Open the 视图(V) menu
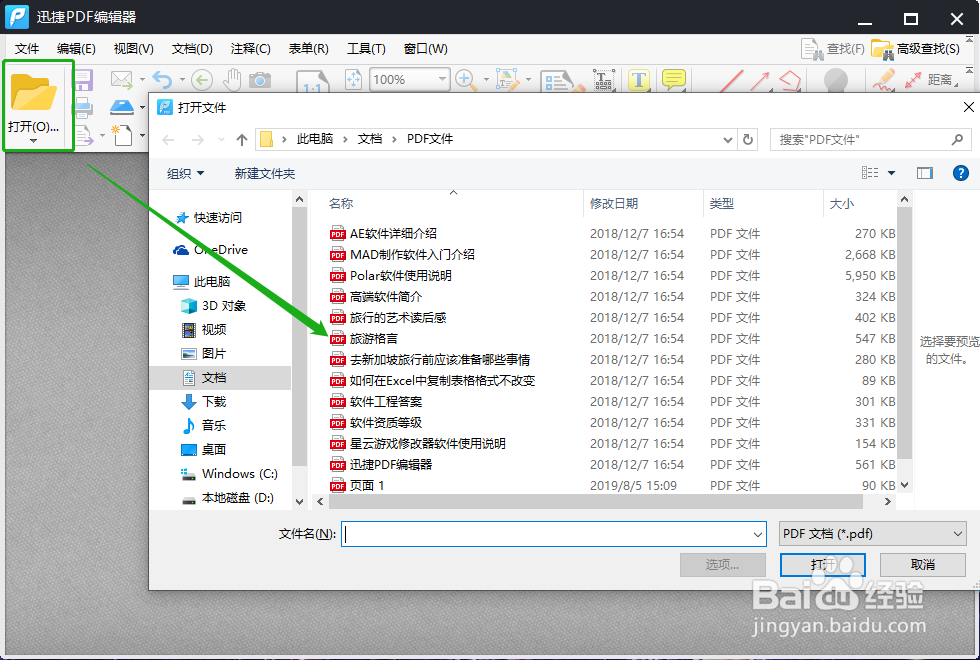This screenshot has width=980, height=660. coord(134,49)
